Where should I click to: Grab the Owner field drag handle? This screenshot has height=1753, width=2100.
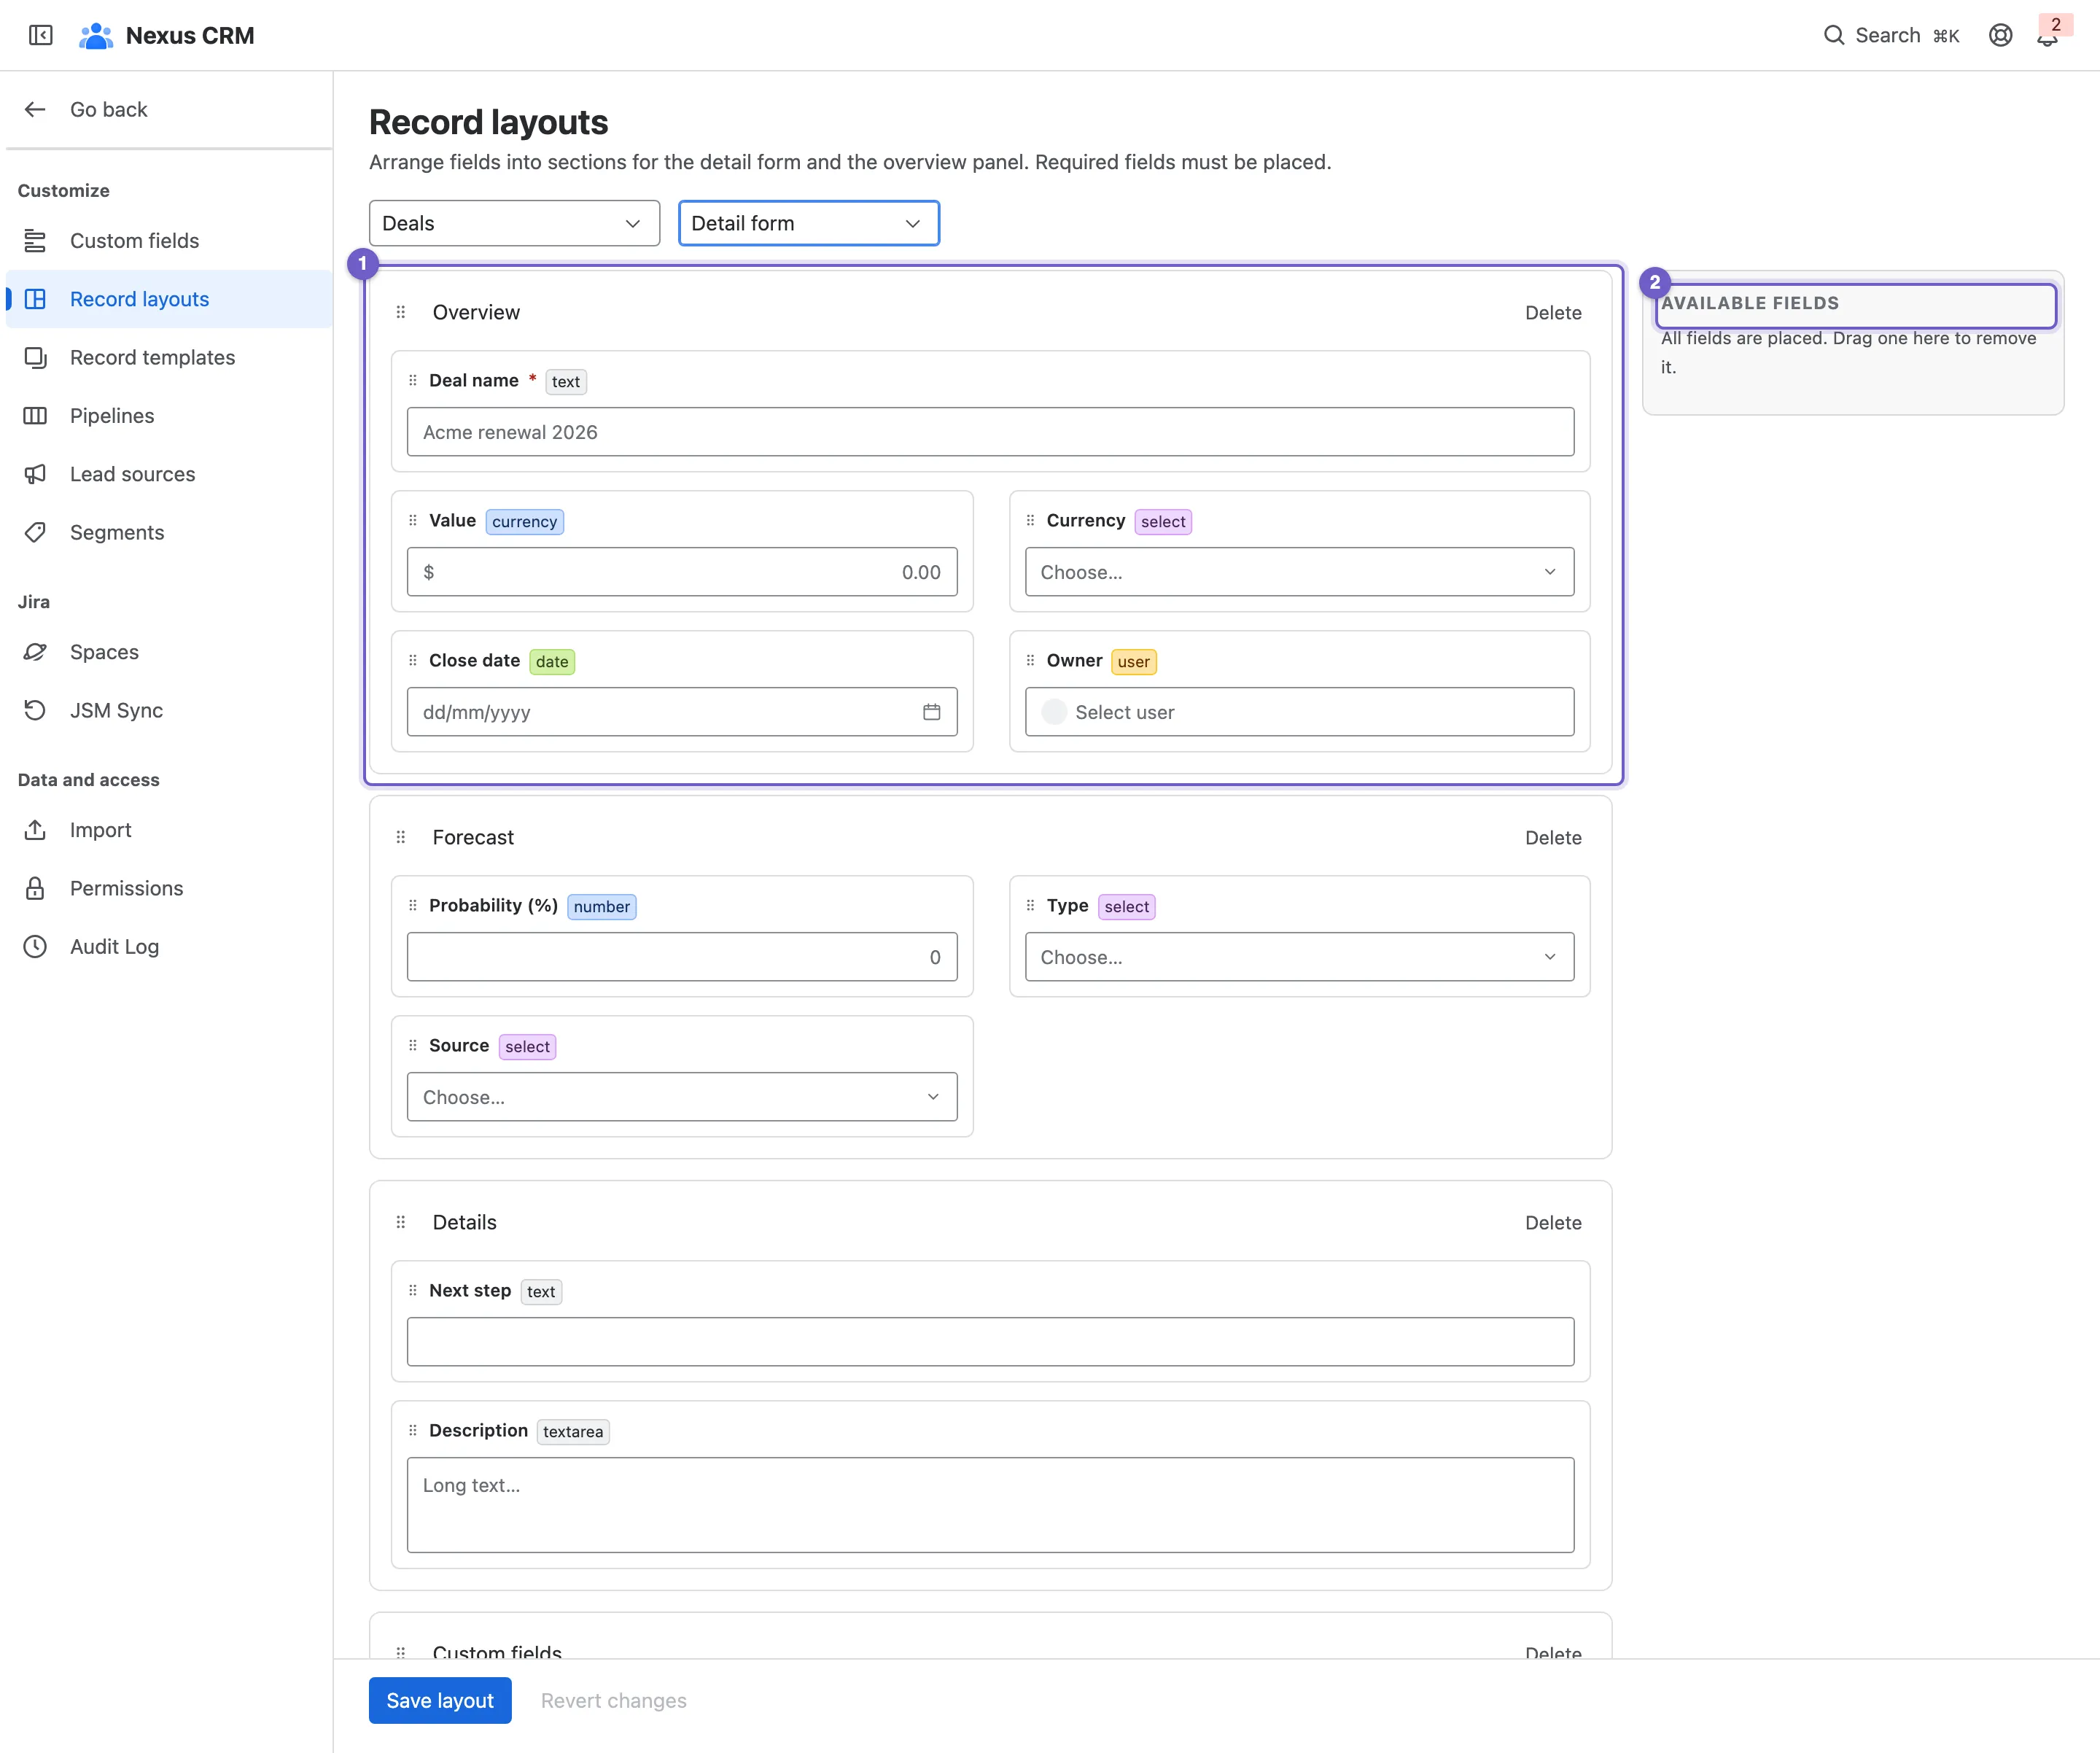click(1030, 660)
